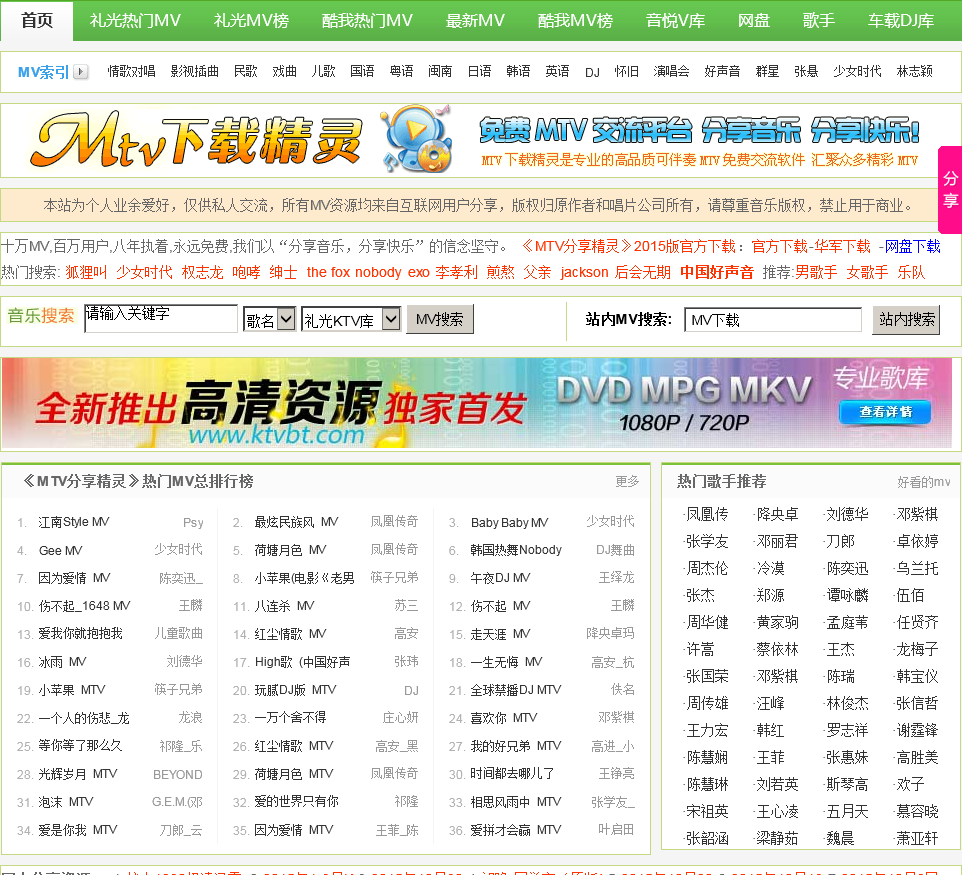
Task: Click the MTV下载精灵 banner logo
Action: pyautogui.click(x=196, y=141)
